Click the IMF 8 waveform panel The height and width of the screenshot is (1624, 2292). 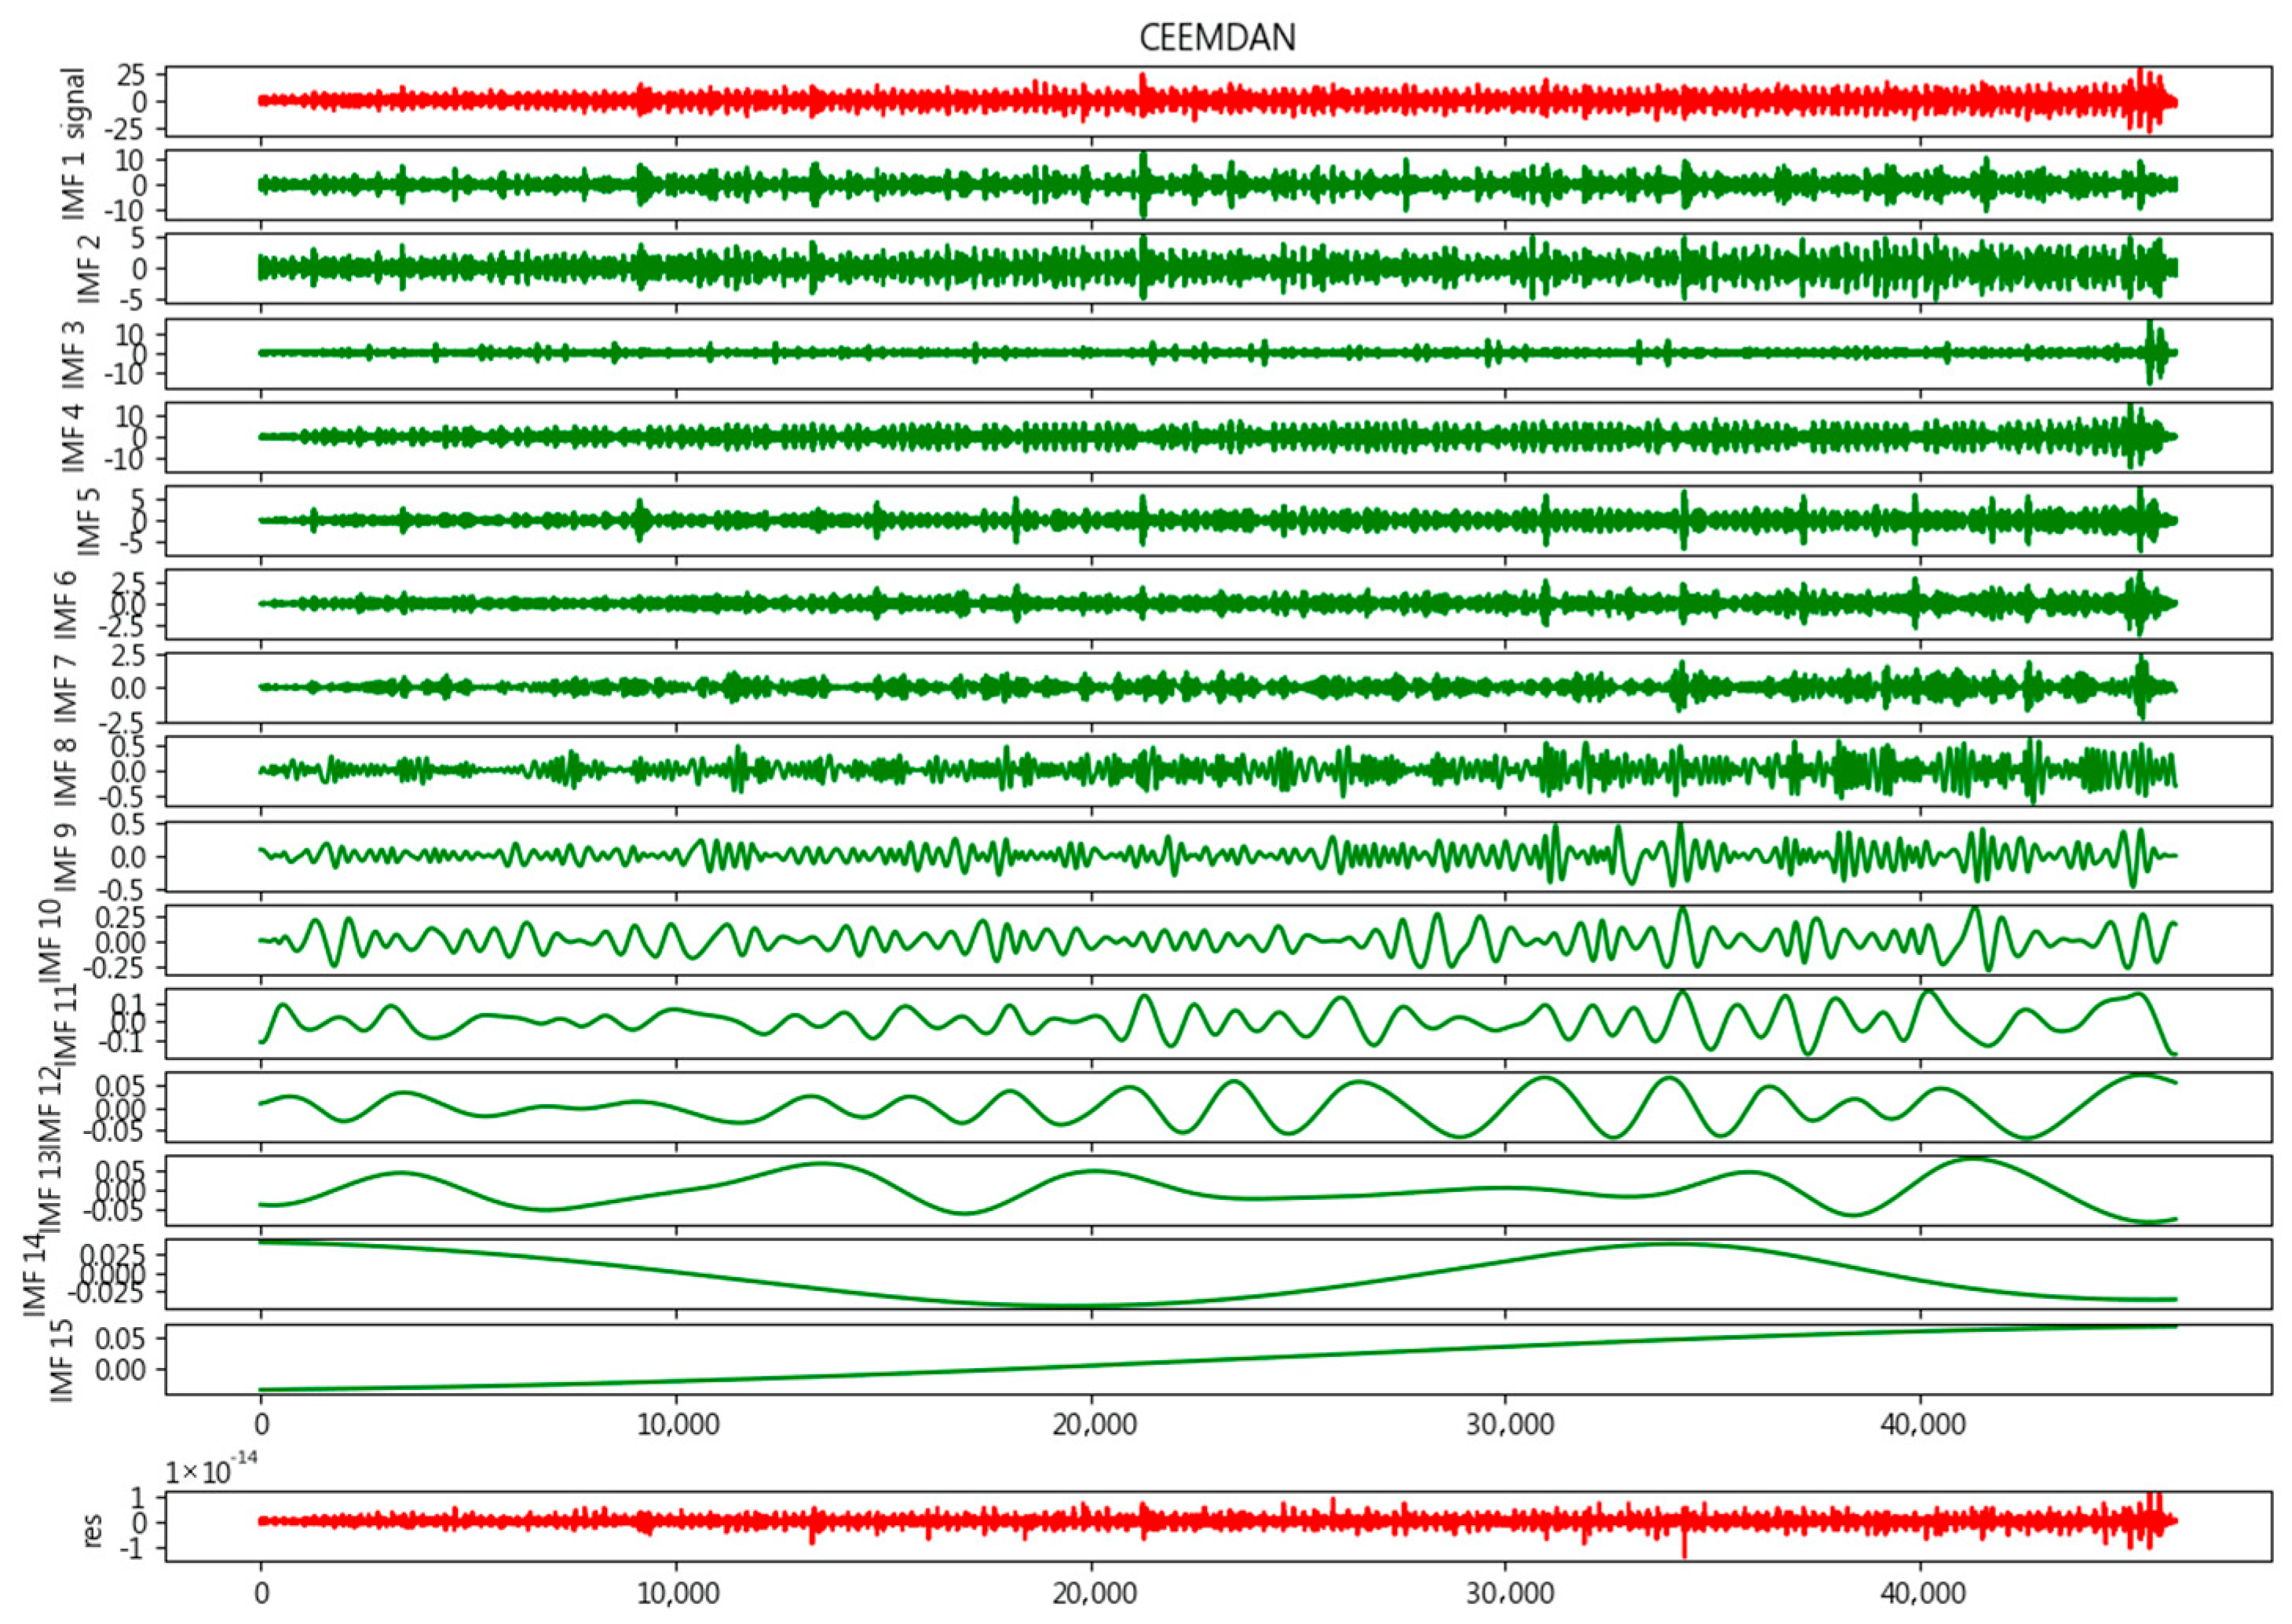click(x=1217, y=771)
